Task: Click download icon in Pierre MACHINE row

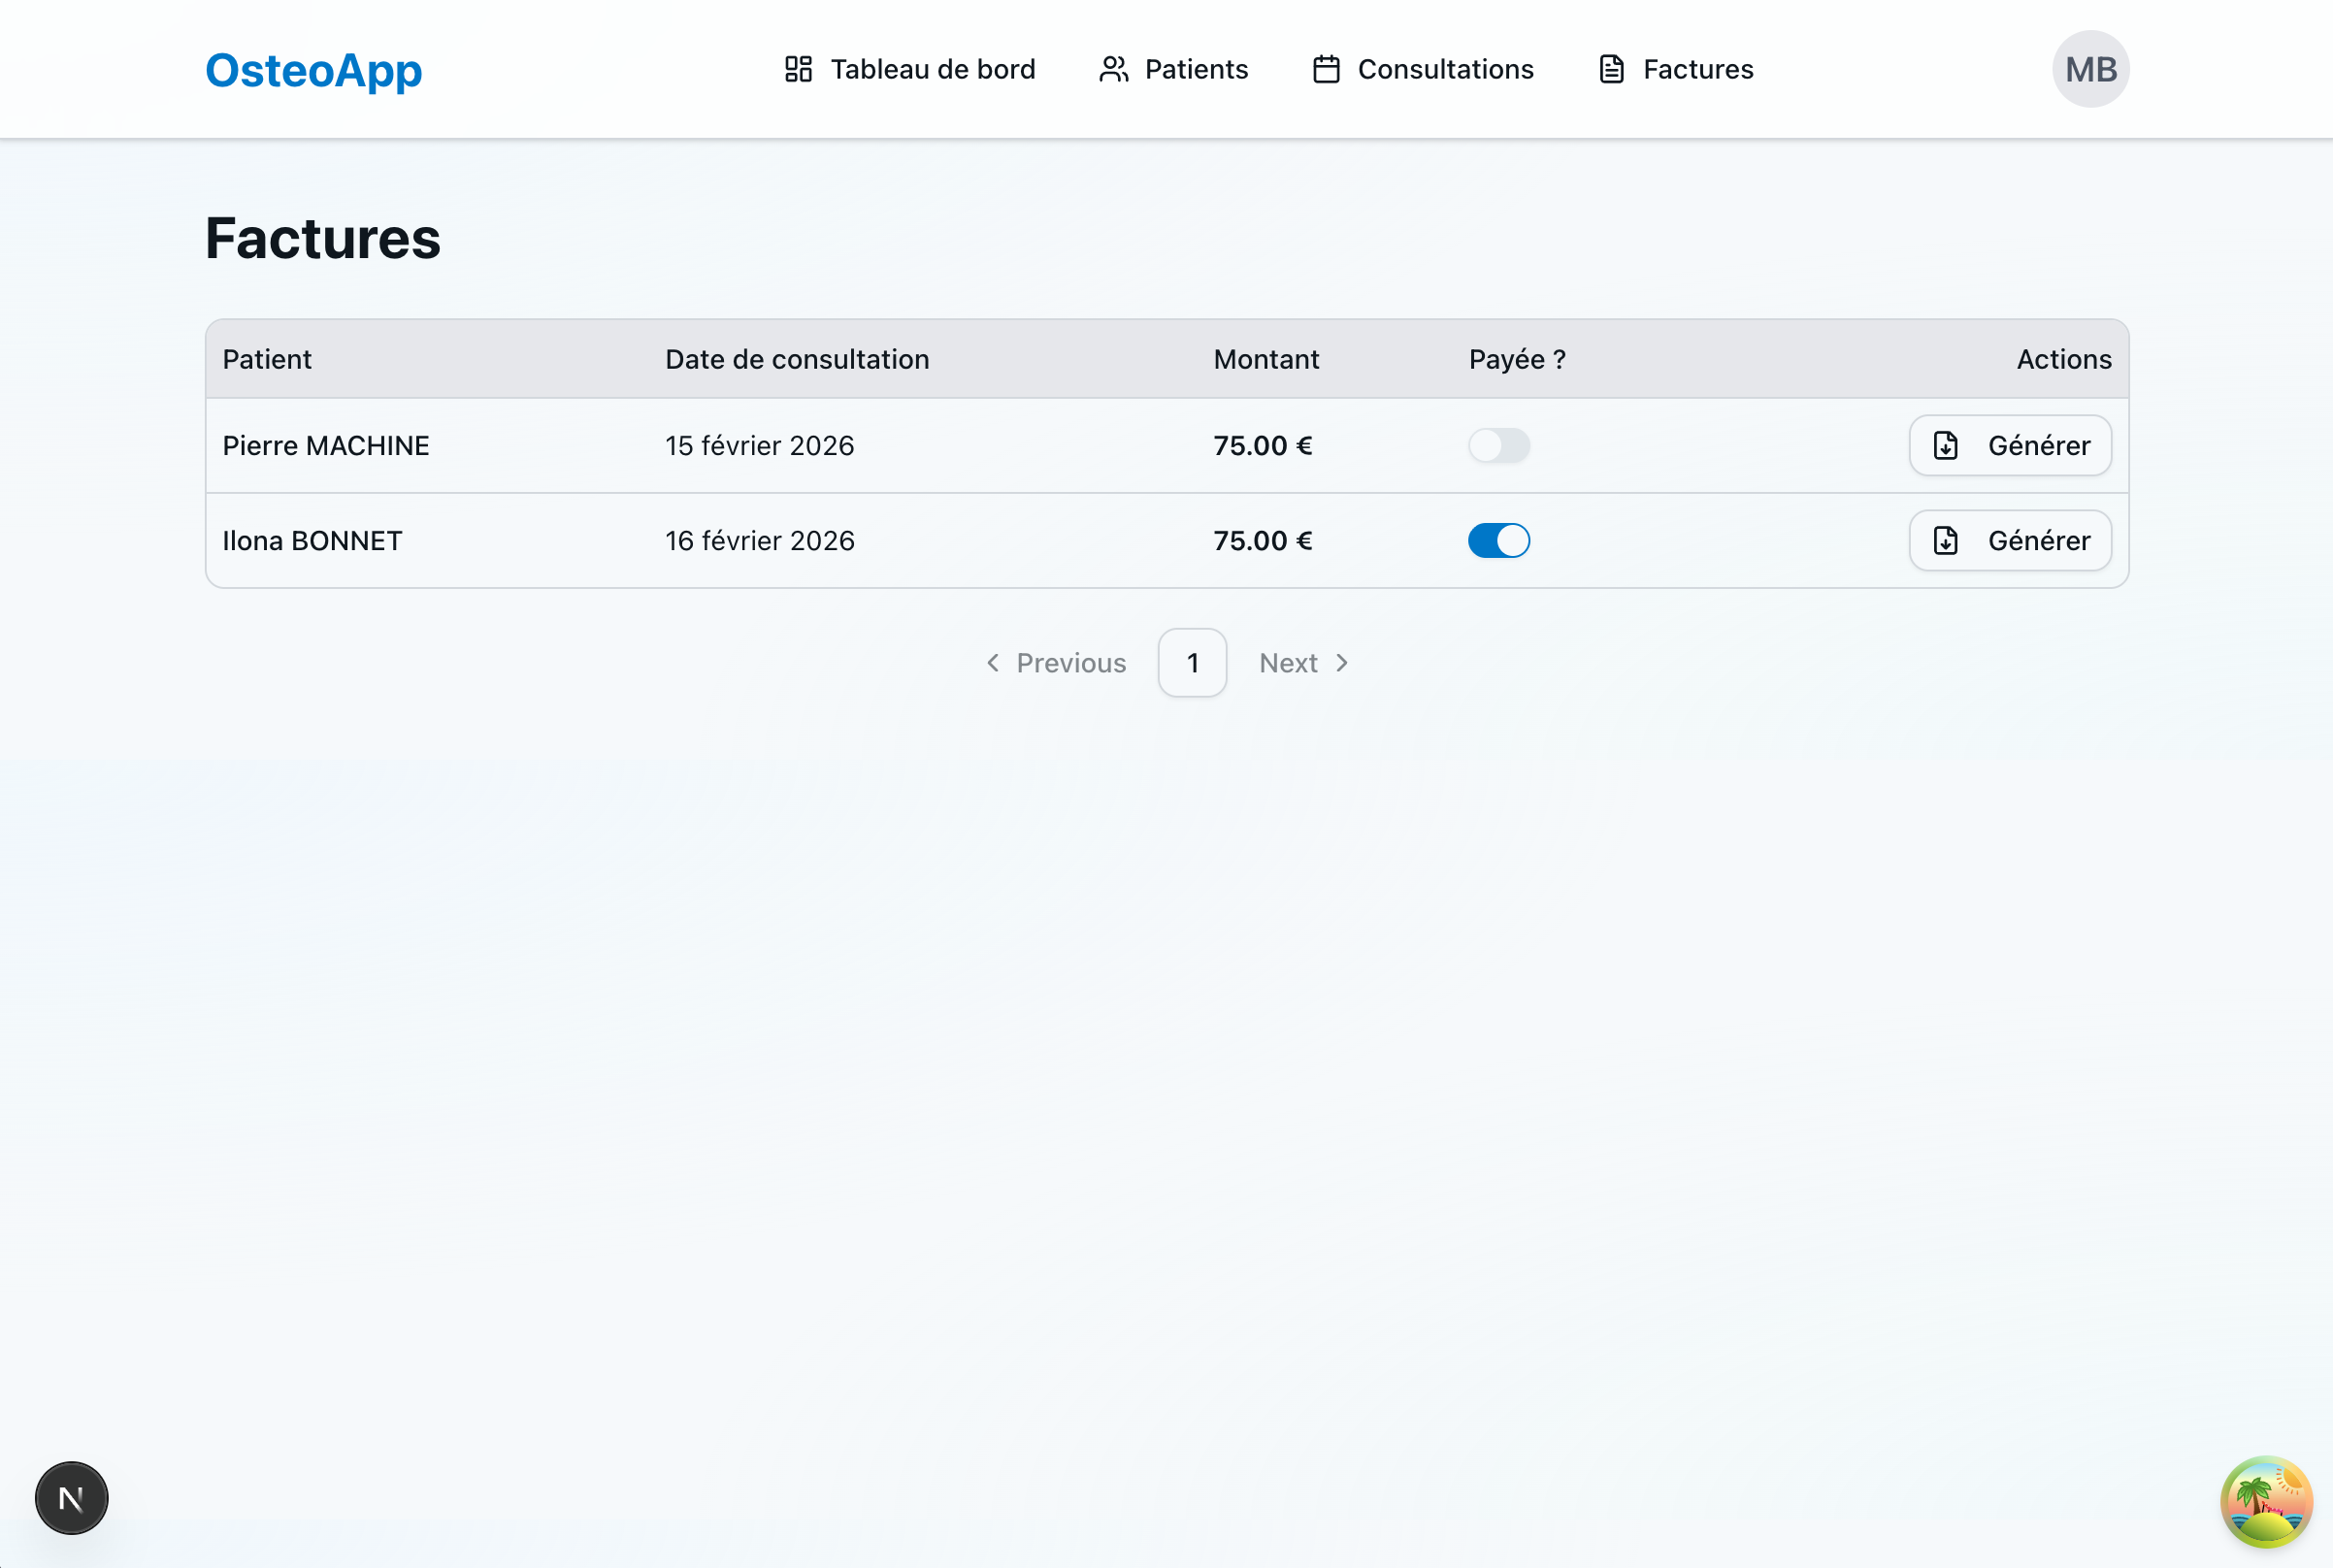Action: [1945, 446]
